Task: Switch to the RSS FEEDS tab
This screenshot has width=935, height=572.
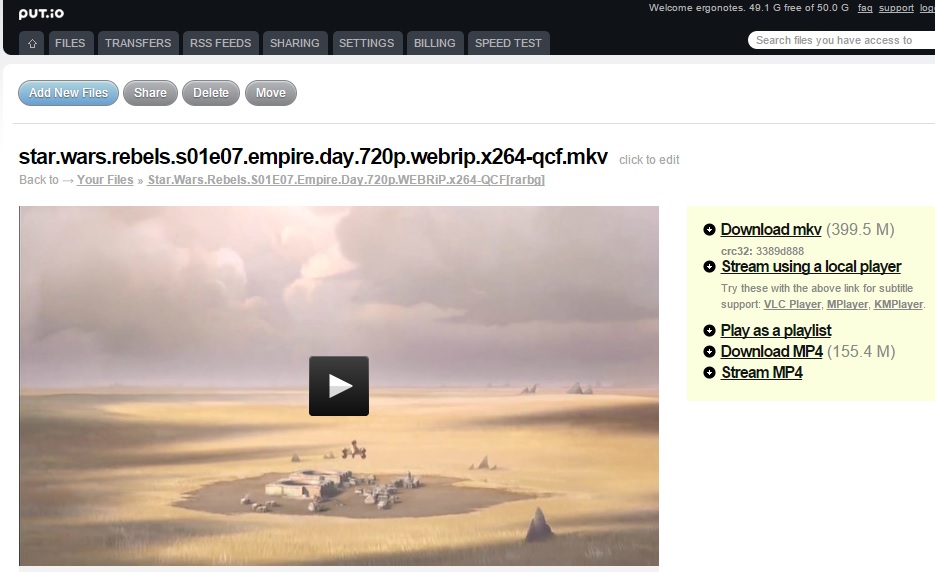Action: click(x=221, y=43)
